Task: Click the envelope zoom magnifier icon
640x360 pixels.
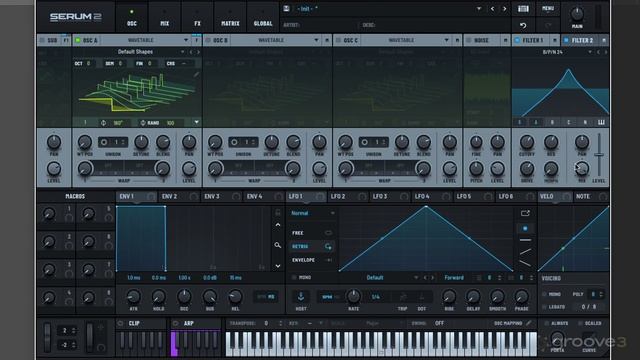Action: point(278,245)
